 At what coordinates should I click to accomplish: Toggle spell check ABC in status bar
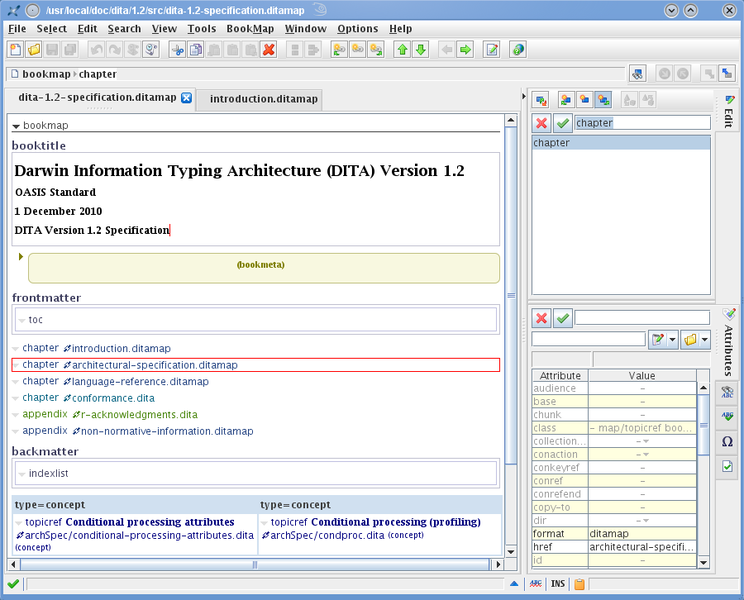[x=536, y=584]
